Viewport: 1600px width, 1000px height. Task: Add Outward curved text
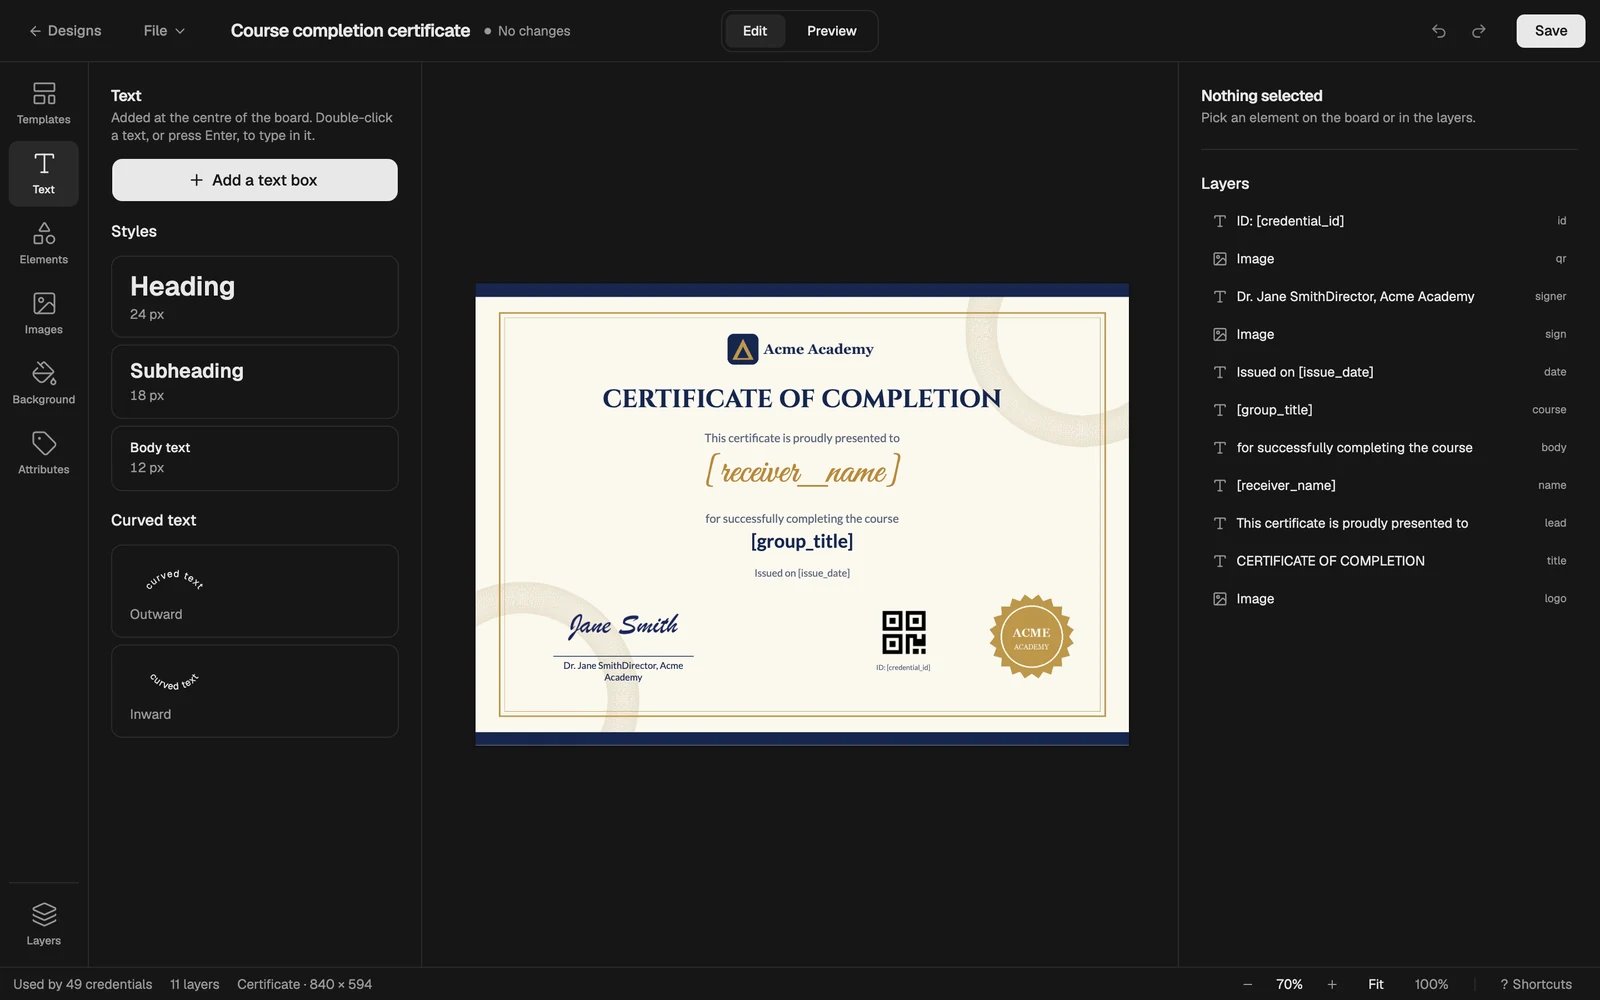pos(255,591)
